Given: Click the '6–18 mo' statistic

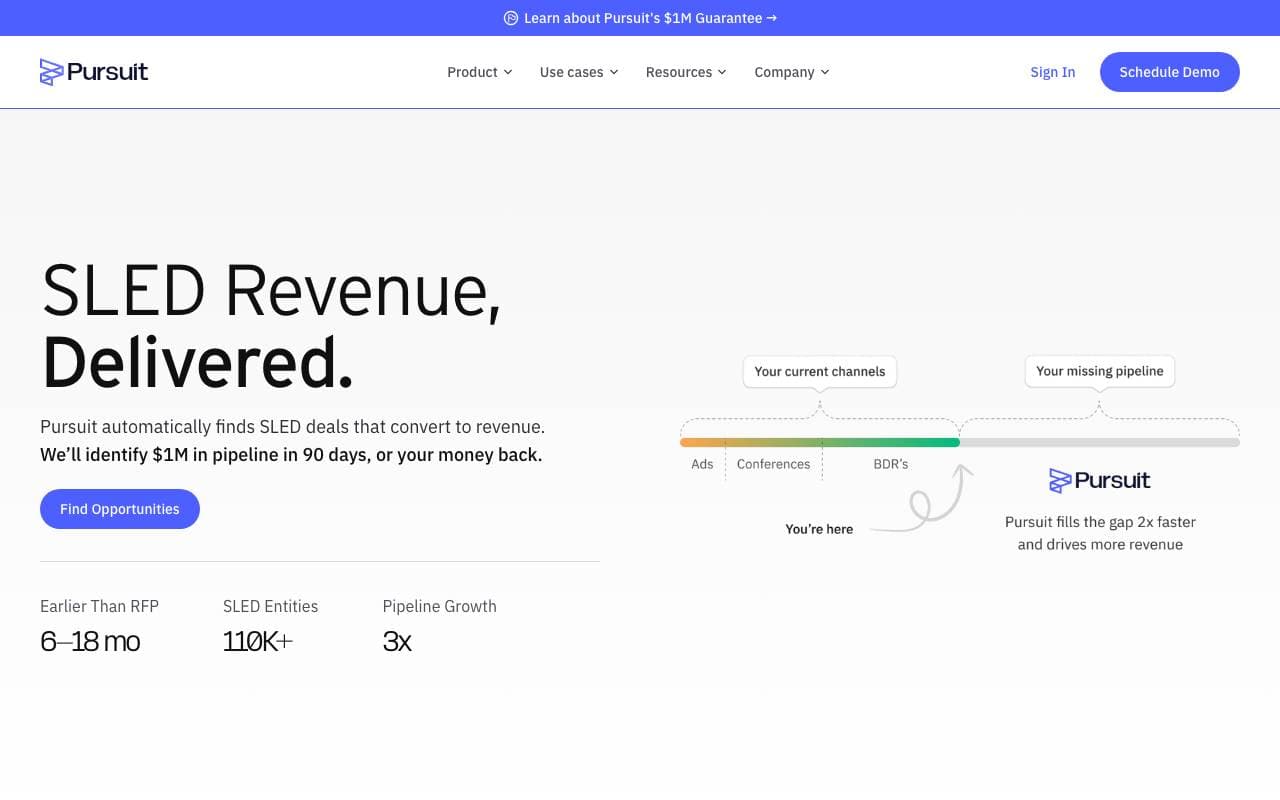Looking at the screenshot, I should coord(90,641).
